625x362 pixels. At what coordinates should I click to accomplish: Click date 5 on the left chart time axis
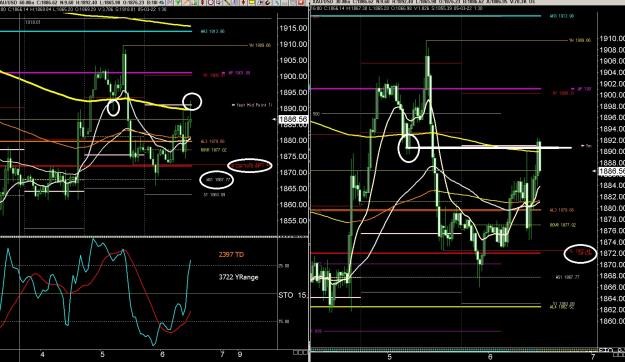102,354
